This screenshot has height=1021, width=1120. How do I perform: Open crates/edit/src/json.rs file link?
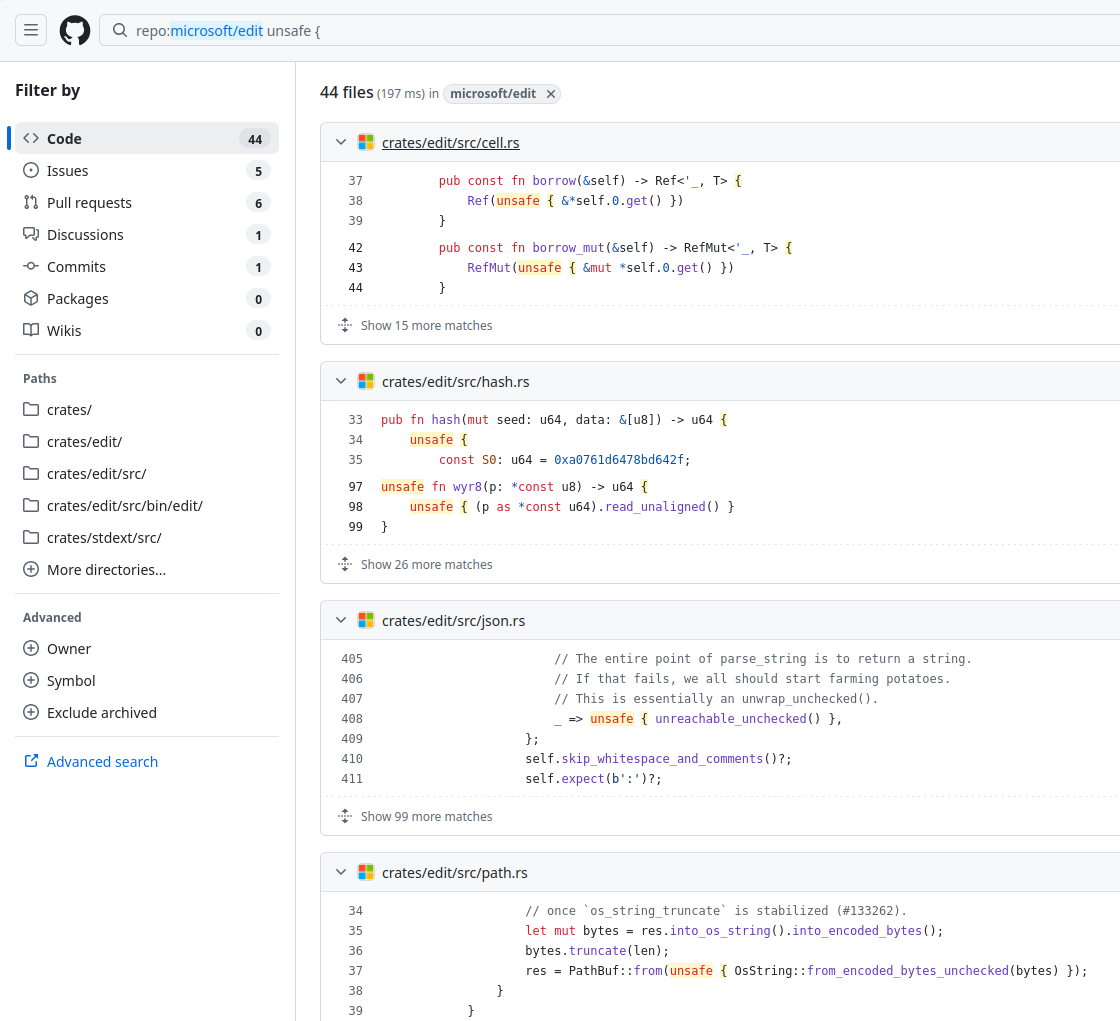point(454,621)
